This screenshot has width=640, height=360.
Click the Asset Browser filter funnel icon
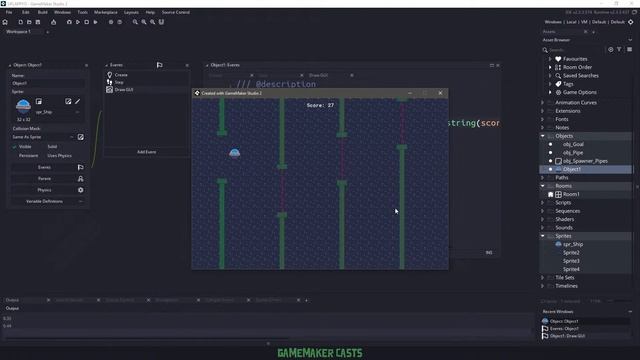619,49
